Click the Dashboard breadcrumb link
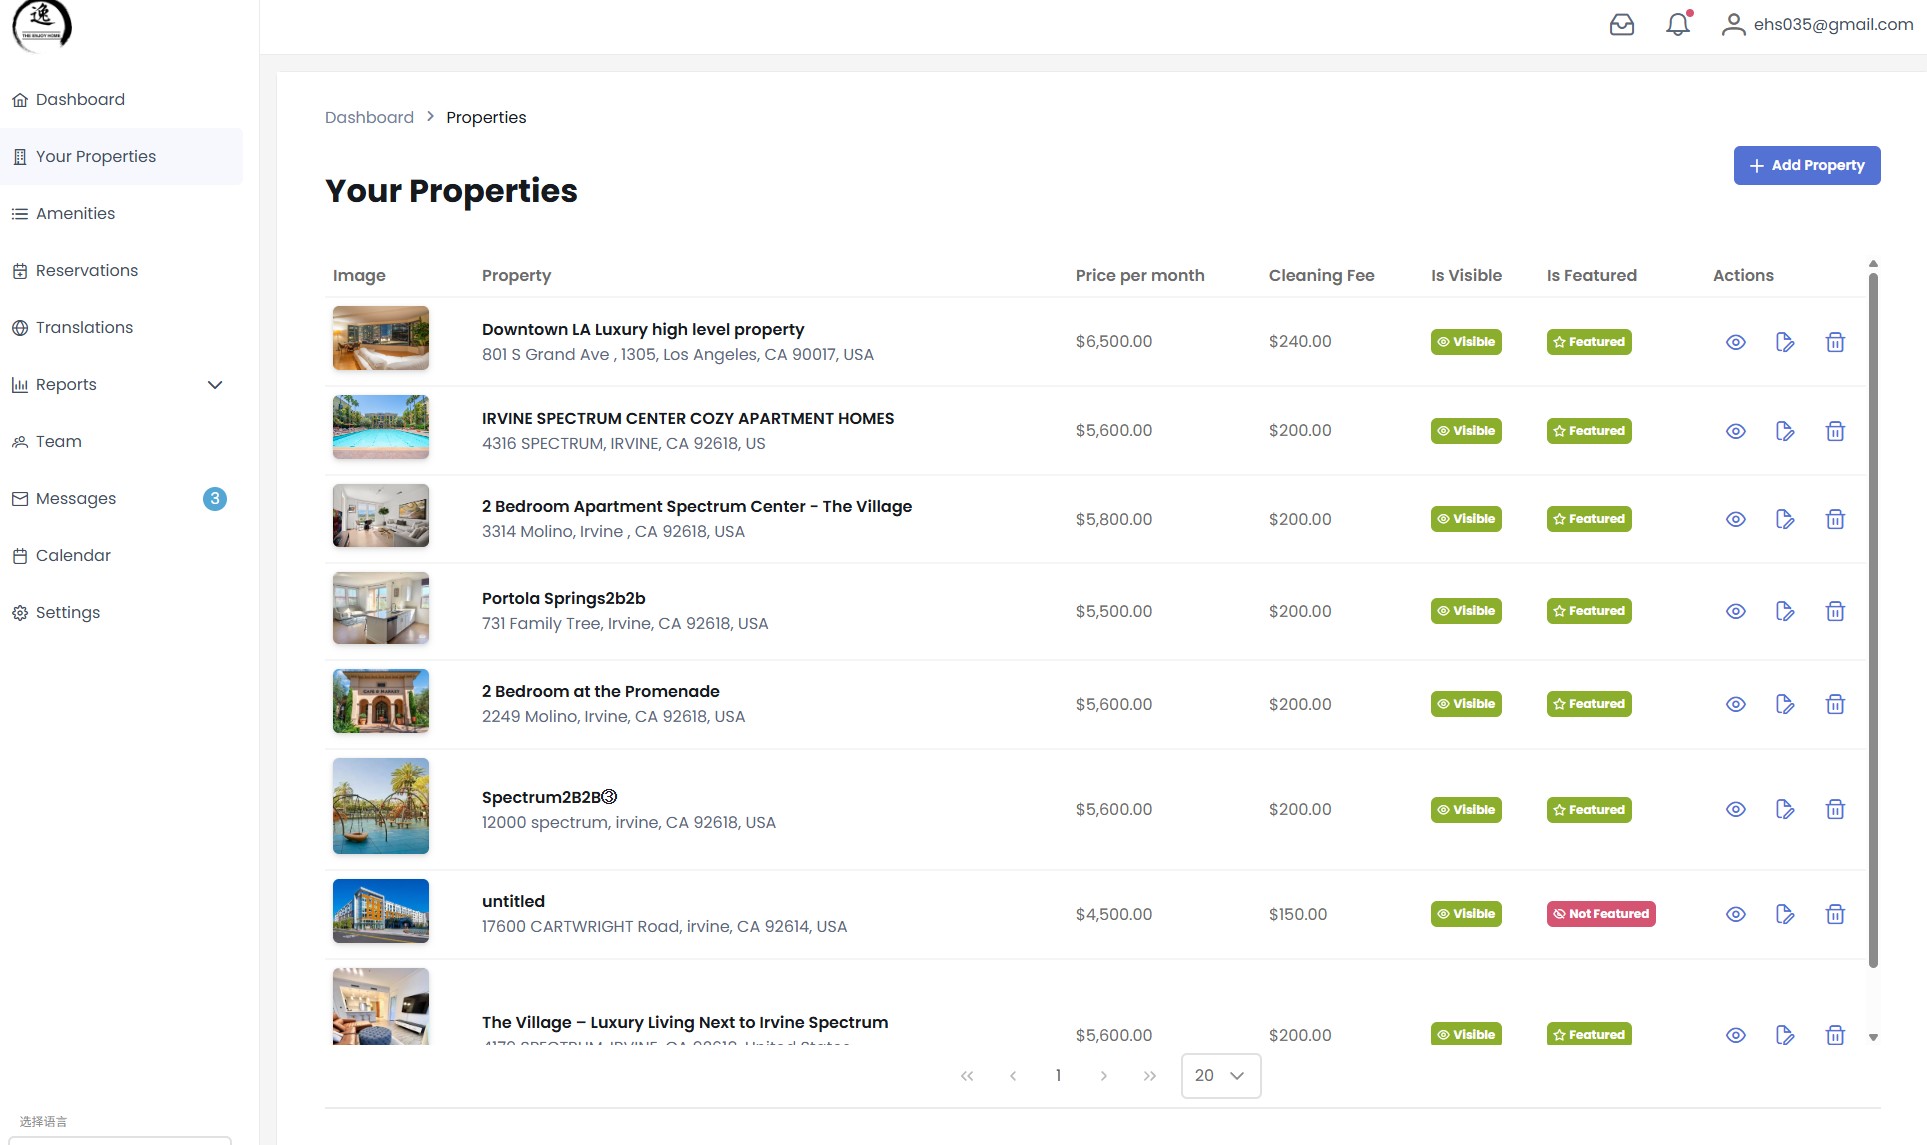Image resolution: width=1927 pixels, height=1145 pixels. 369,118
